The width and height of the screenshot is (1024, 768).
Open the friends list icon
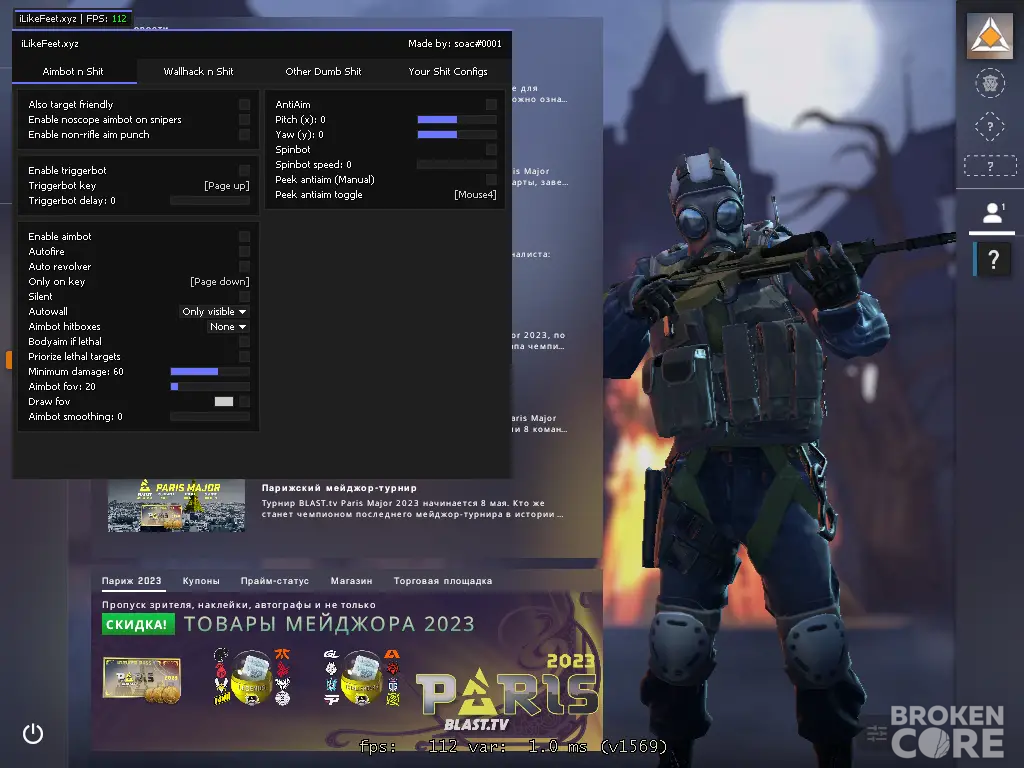(992, 213)
